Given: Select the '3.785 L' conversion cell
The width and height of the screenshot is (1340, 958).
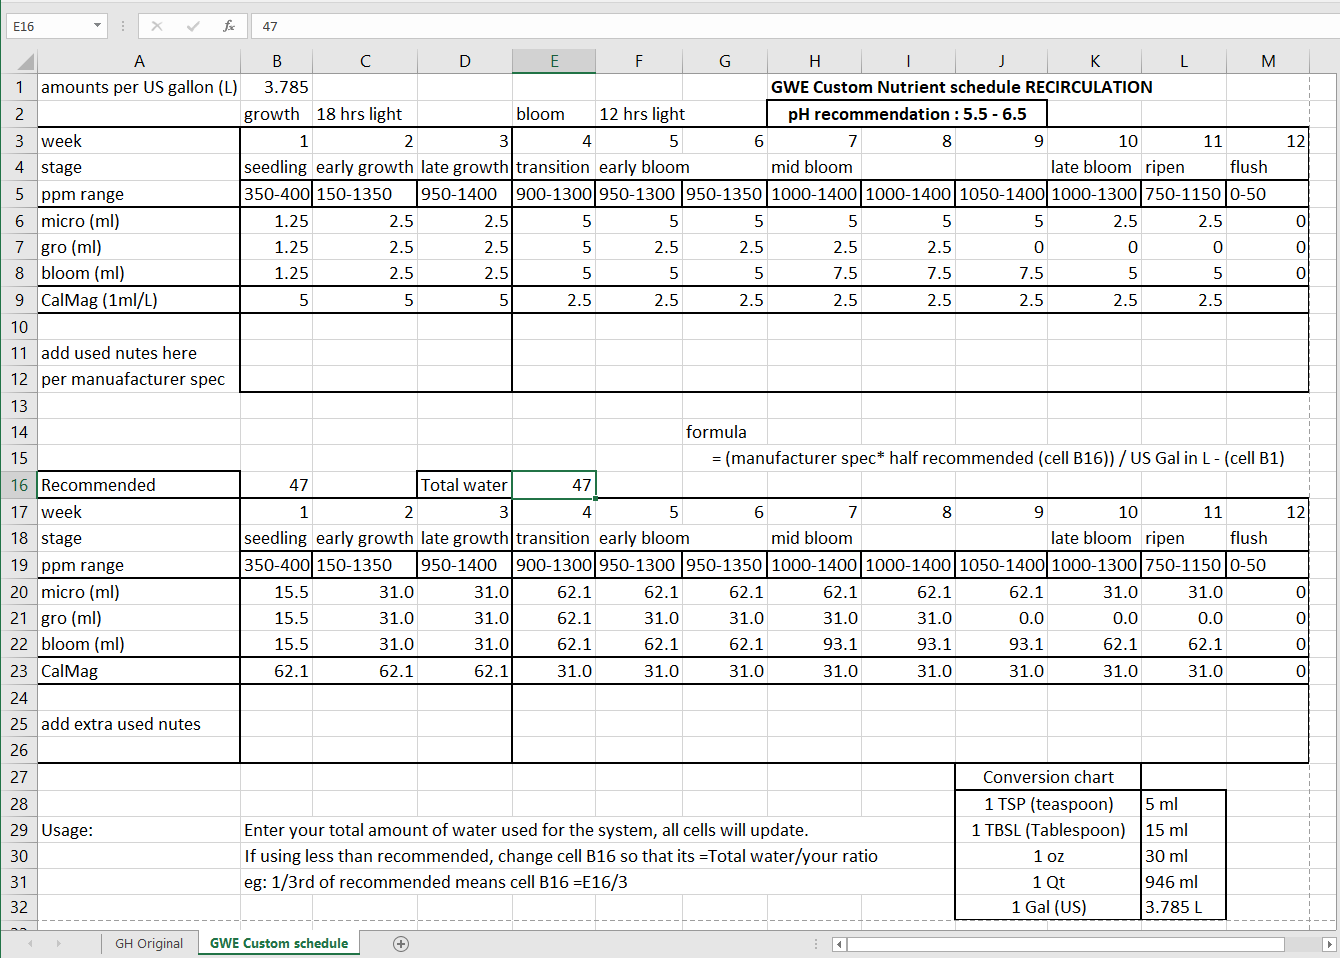Looking at the screenshot, I should (1184, 907).
